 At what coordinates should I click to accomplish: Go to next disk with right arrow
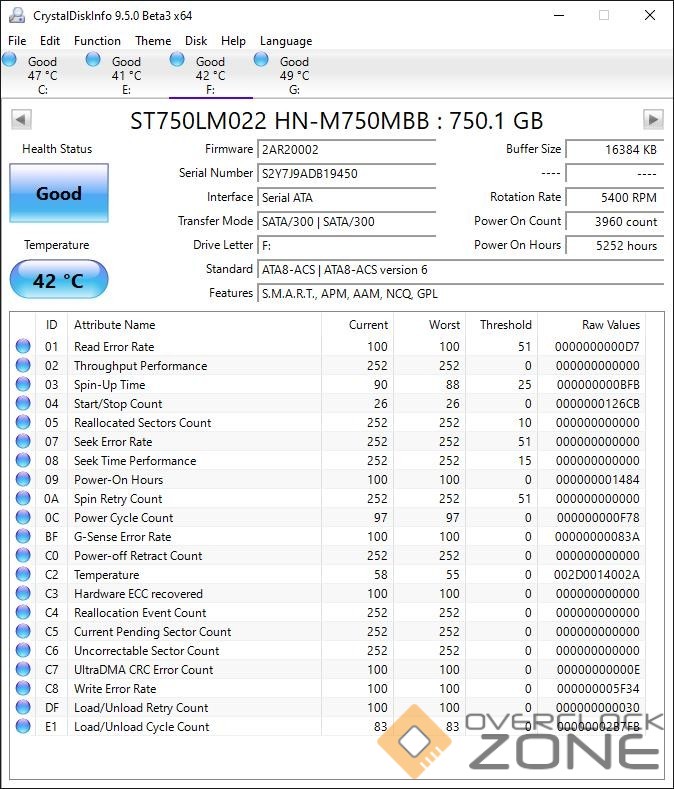click(653, 120)
